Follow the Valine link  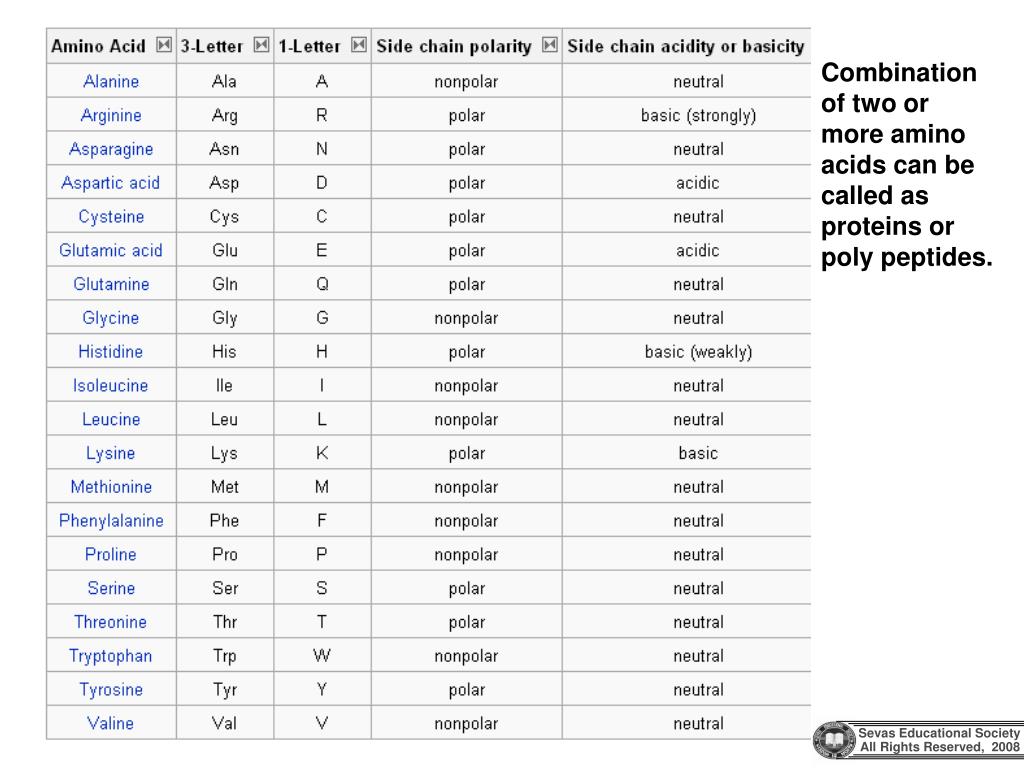(x=110, y=723)
